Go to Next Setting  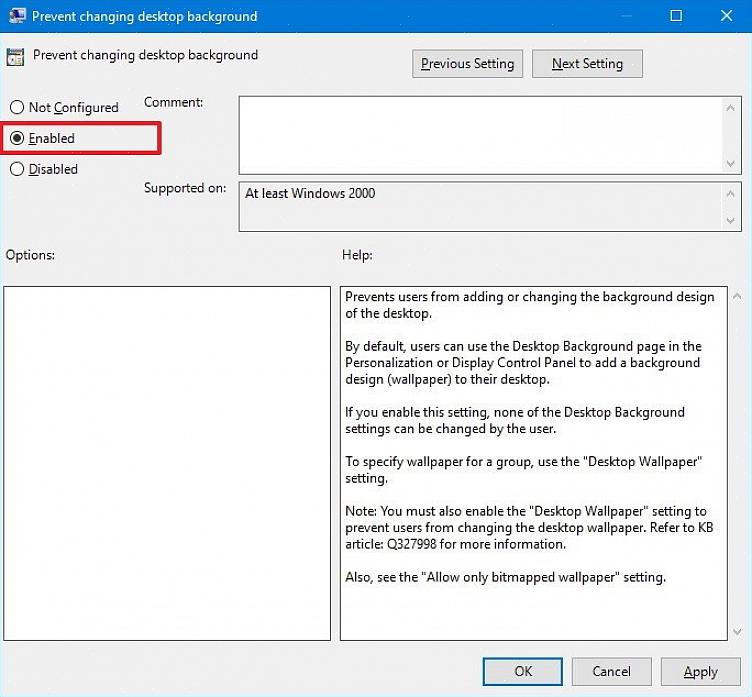(x=587, y=64)
